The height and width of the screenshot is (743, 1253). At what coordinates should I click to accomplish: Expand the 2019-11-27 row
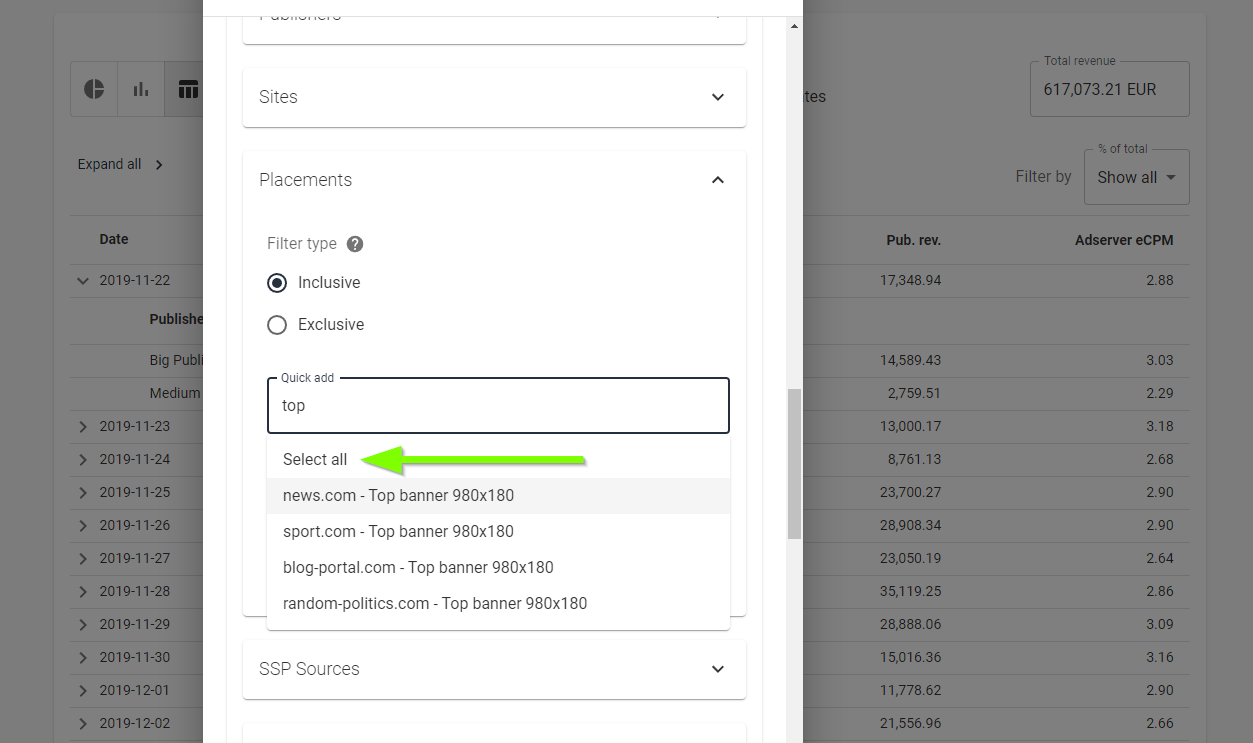point(83,558)
